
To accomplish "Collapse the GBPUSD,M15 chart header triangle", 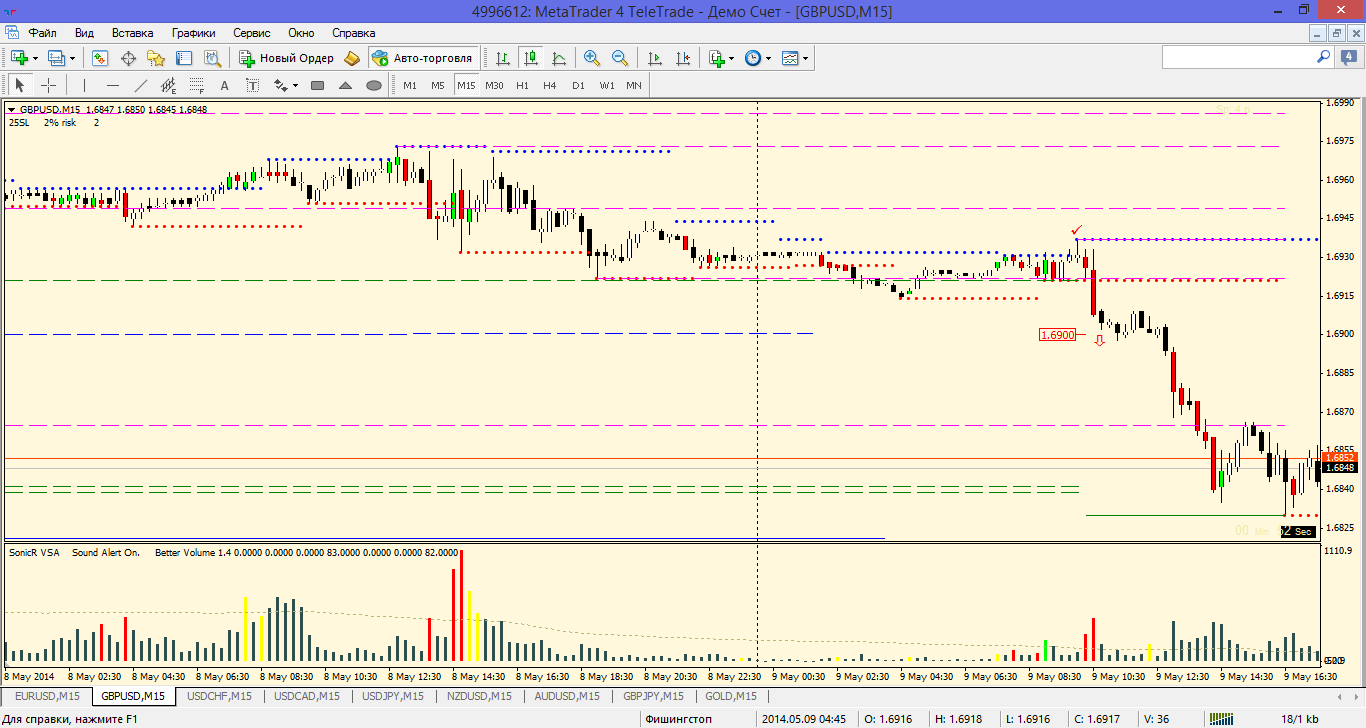I will [12, 109].
